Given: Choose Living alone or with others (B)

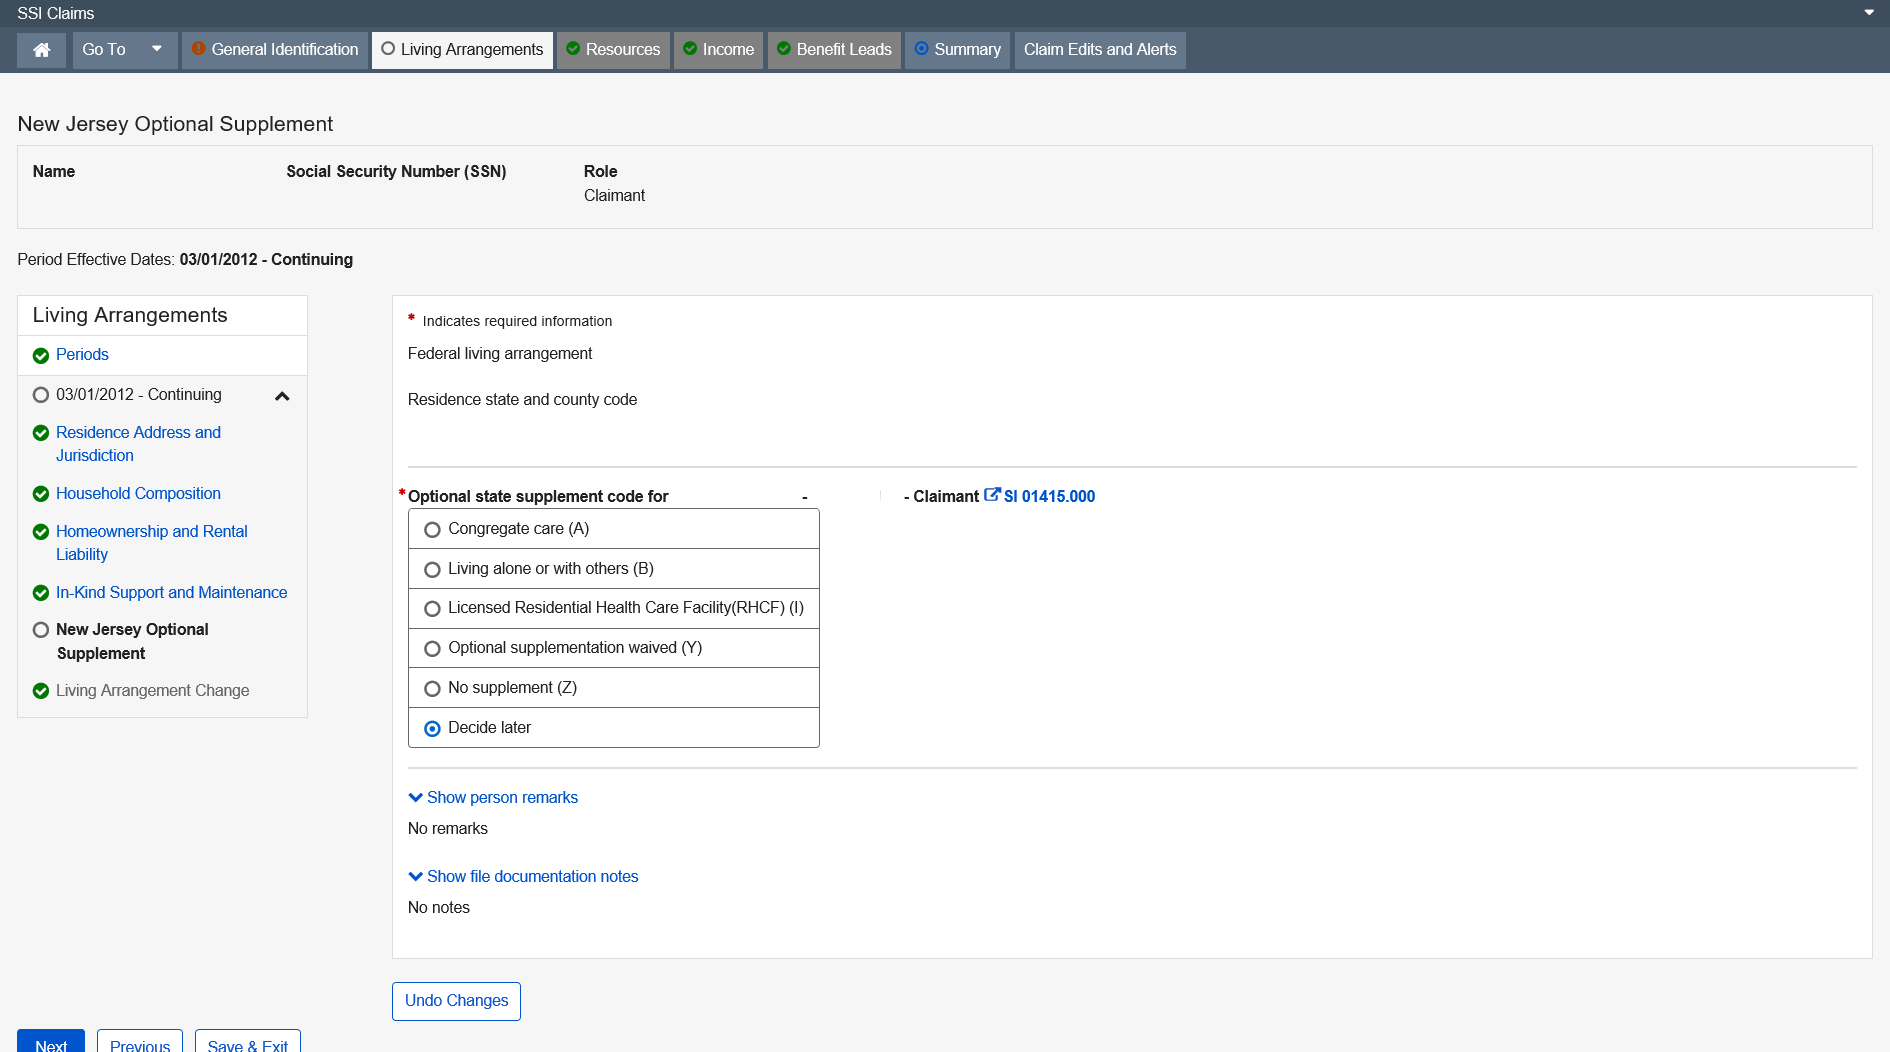Looking at the screenshot, I should click(432, 570).
